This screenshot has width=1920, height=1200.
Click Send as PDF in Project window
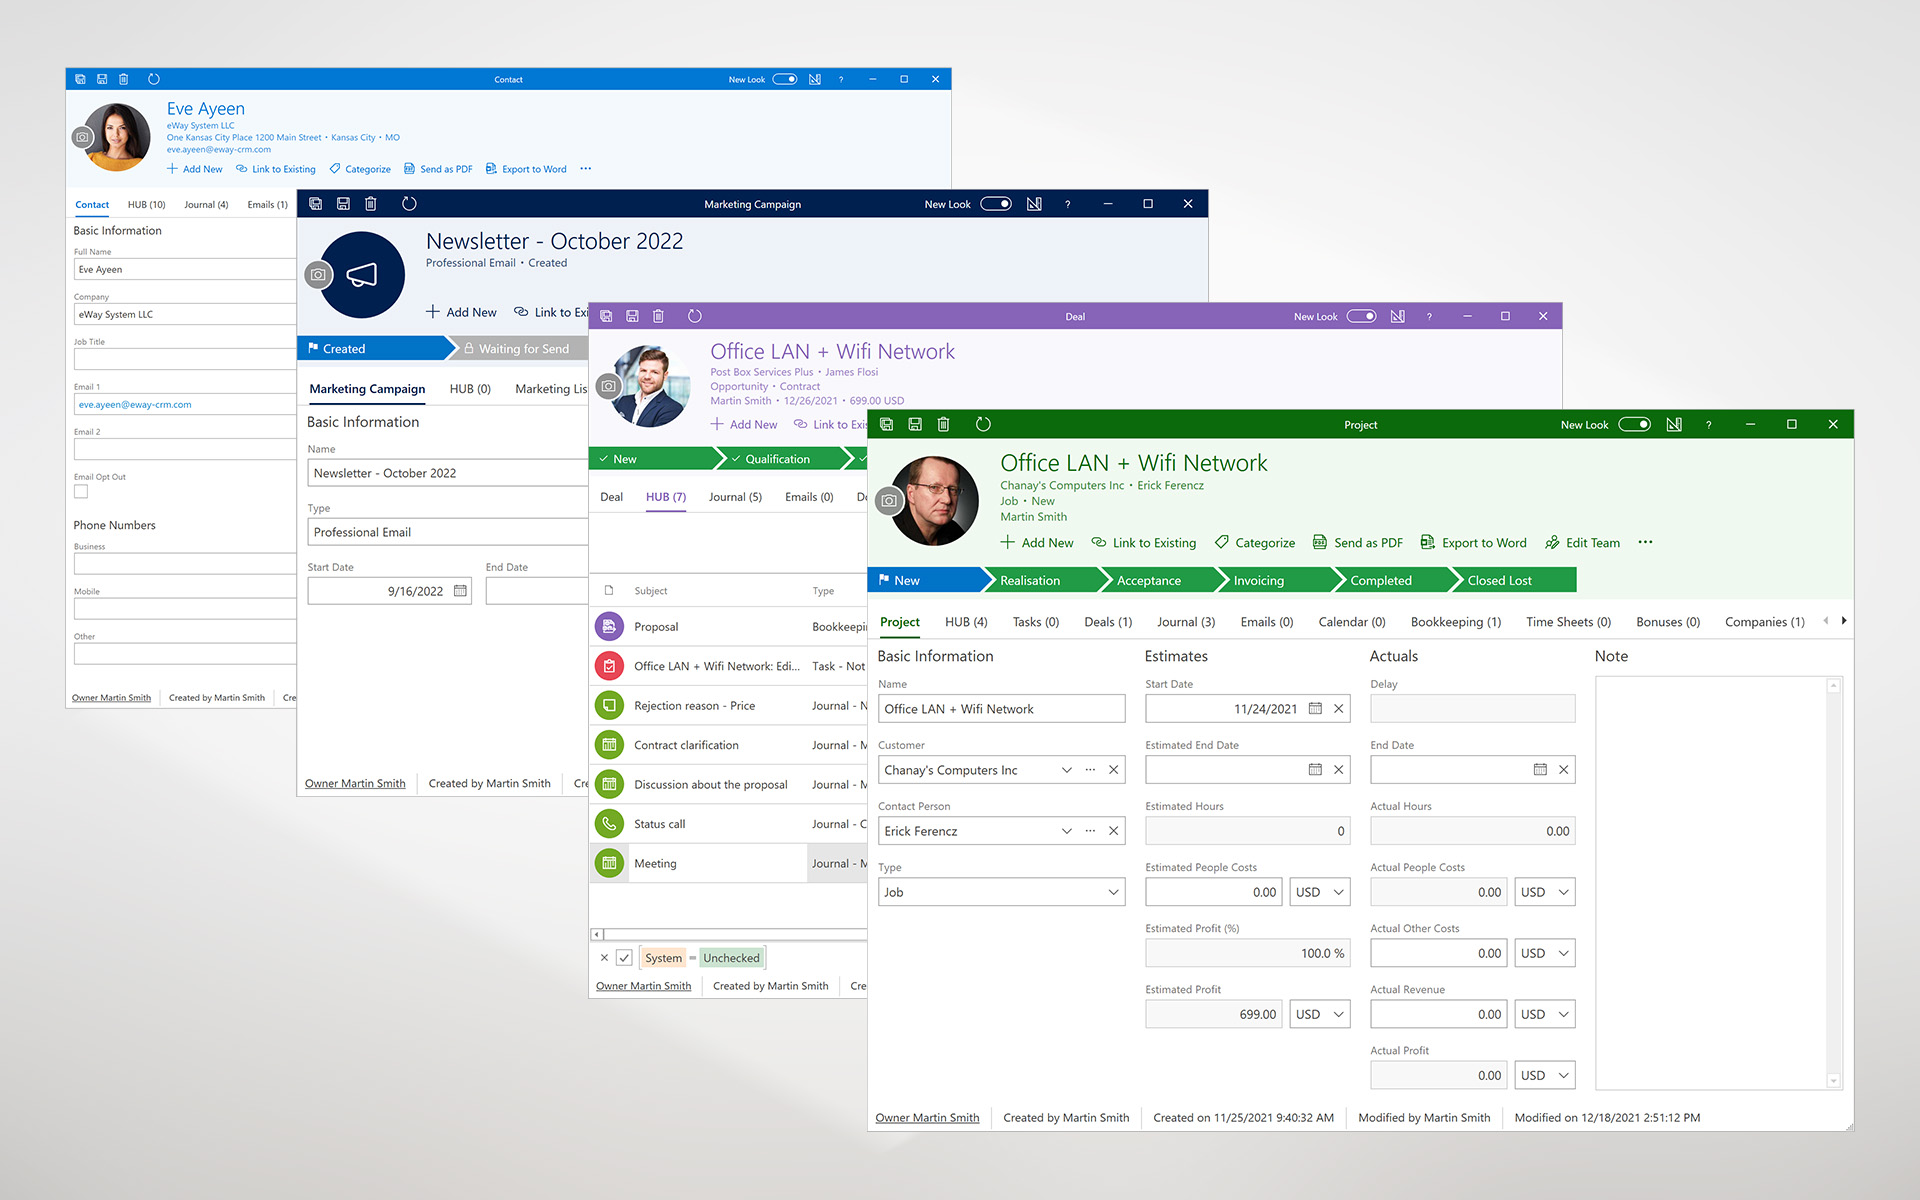[1358, 542]
